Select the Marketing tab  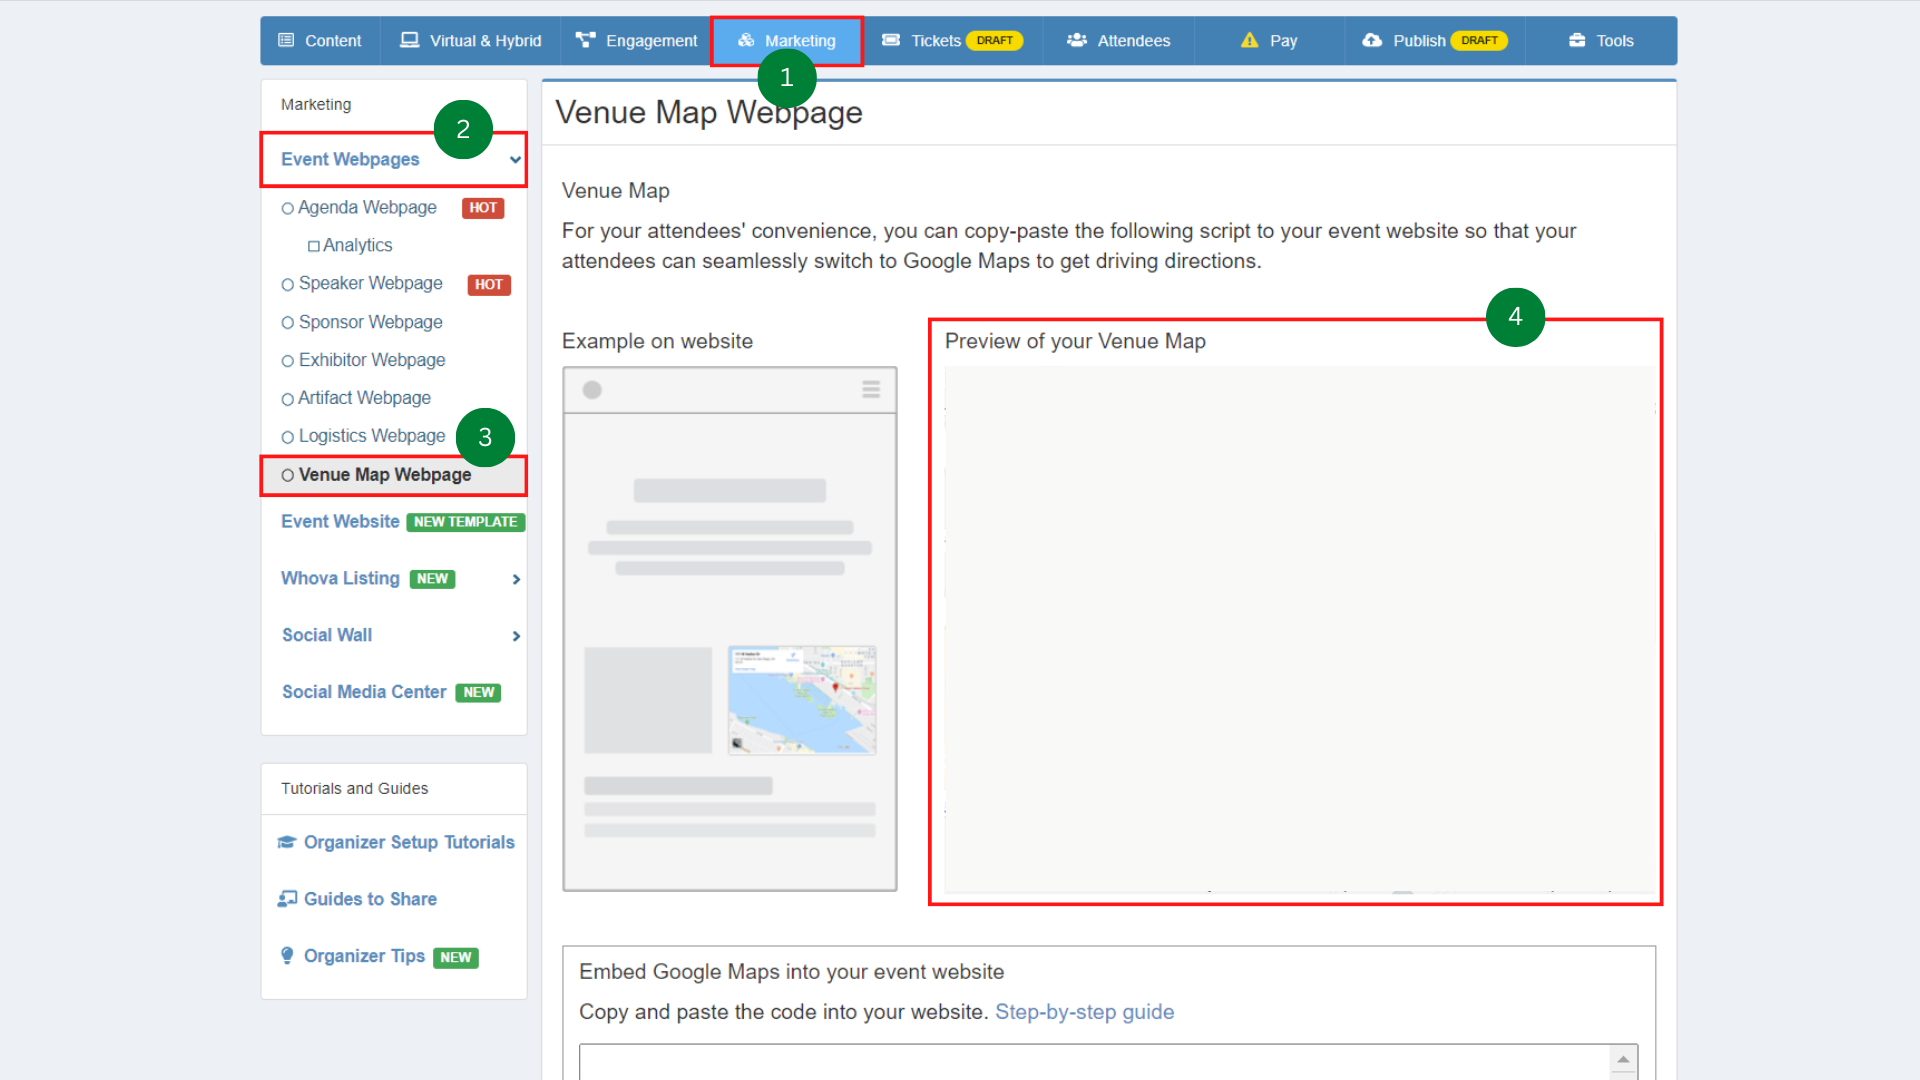click(787, 41)
